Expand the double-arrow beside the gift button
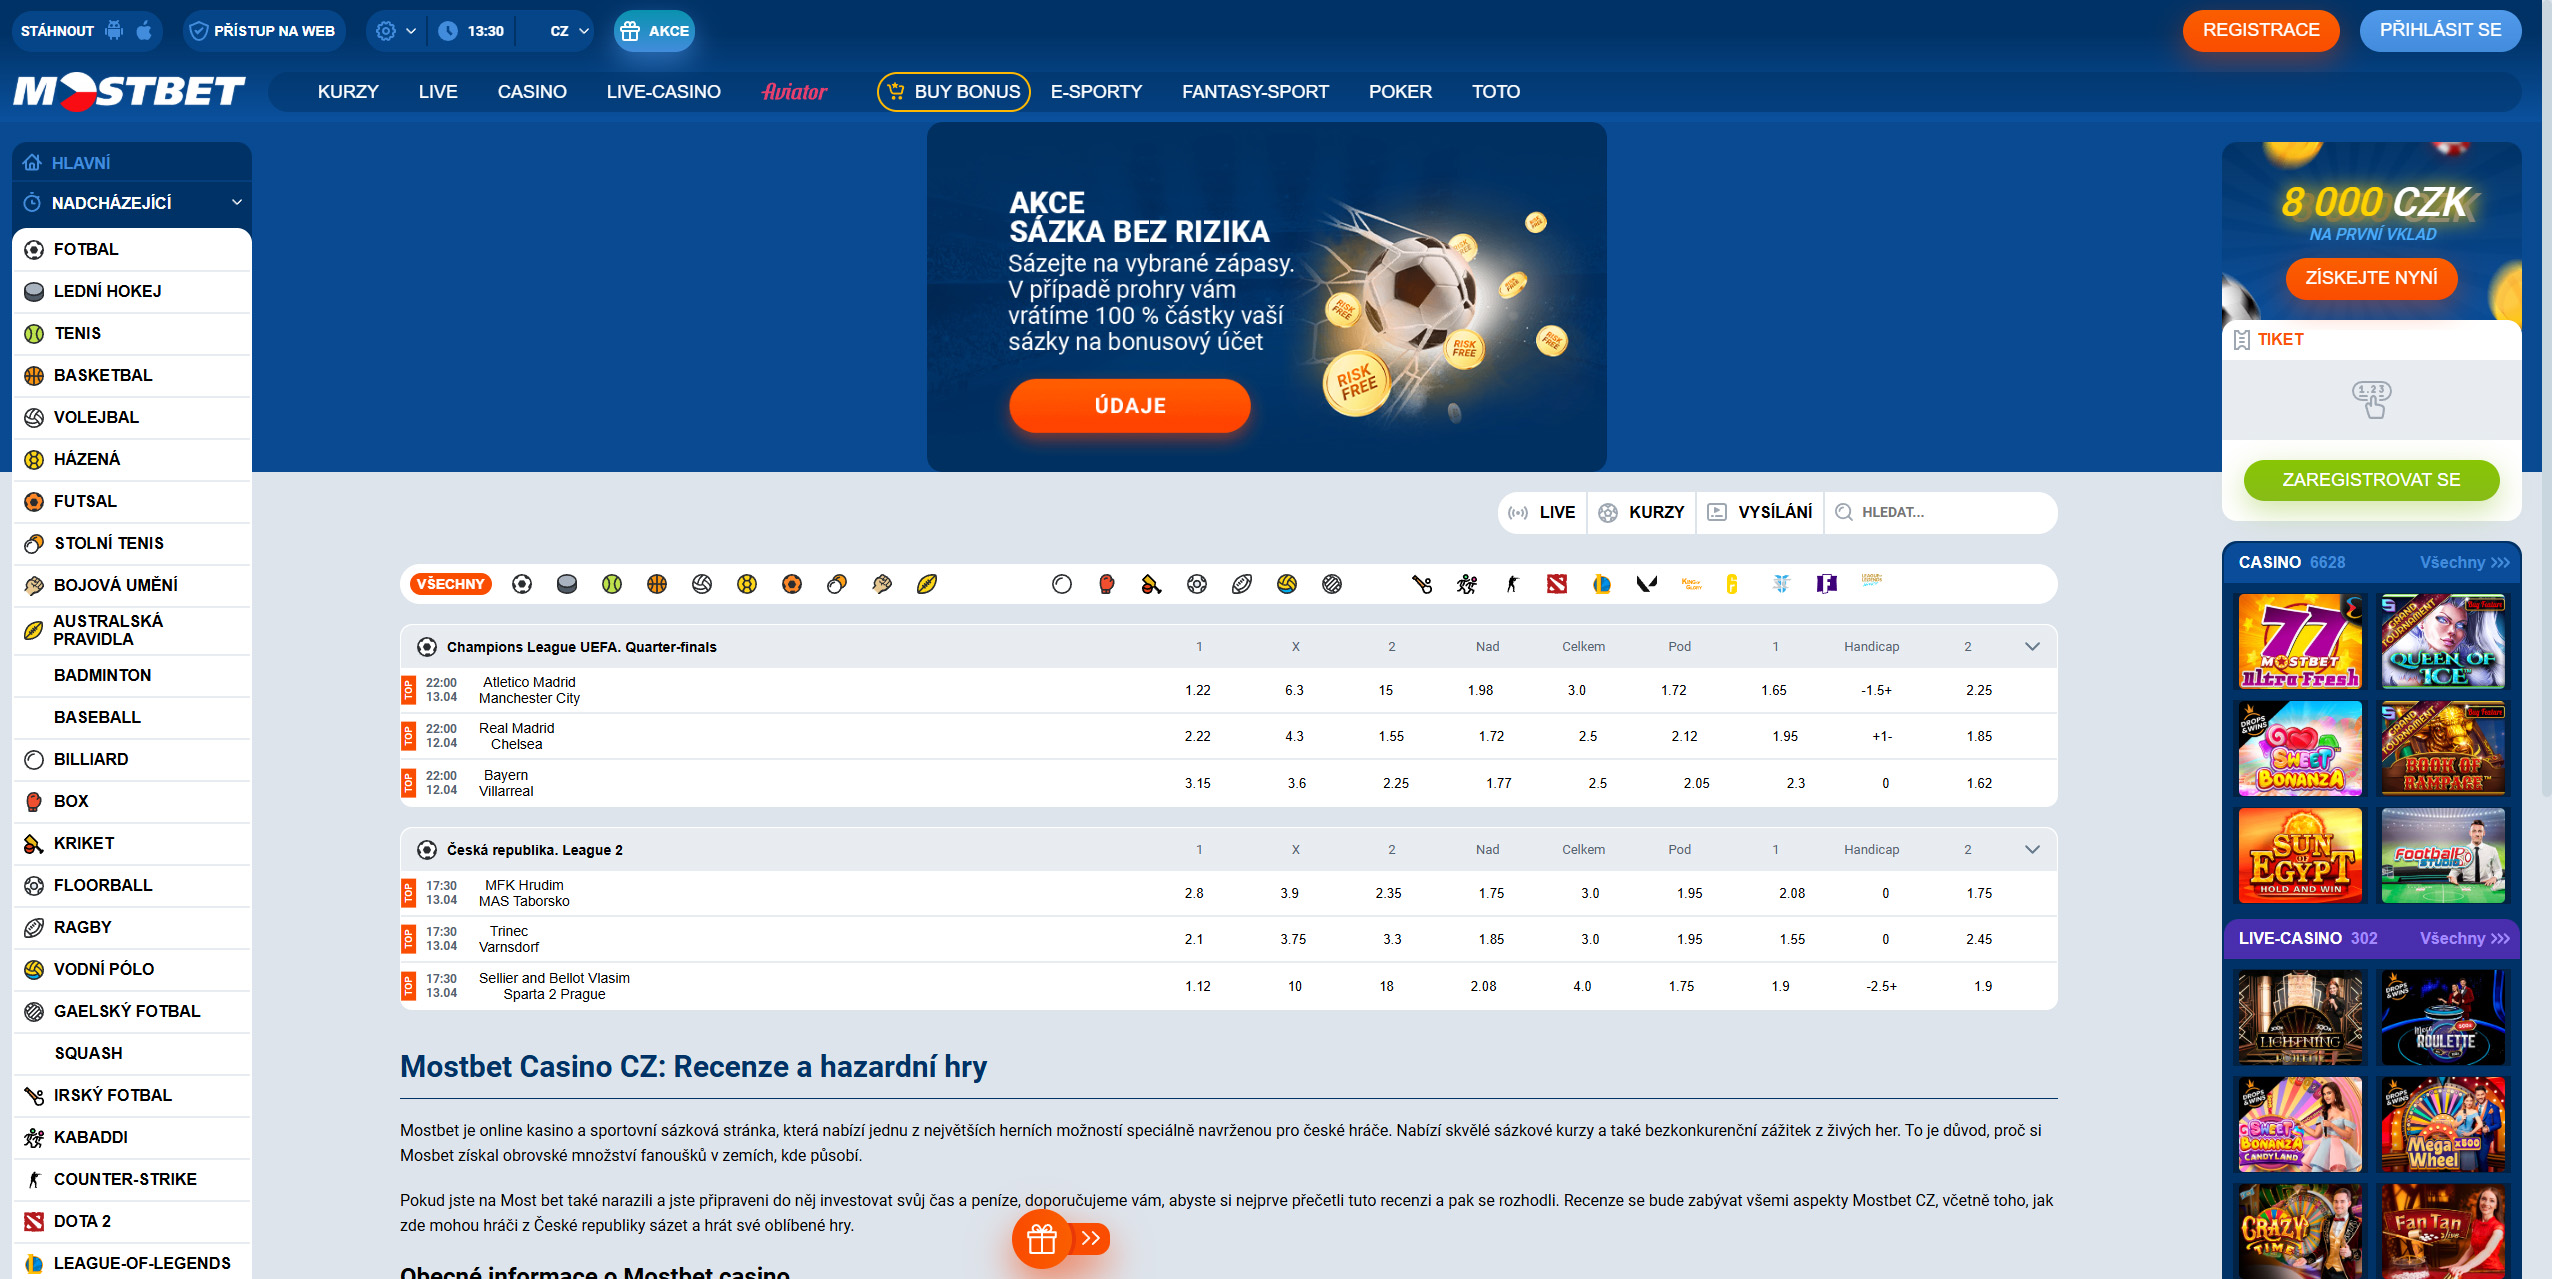 (x=1091, y=1239)
